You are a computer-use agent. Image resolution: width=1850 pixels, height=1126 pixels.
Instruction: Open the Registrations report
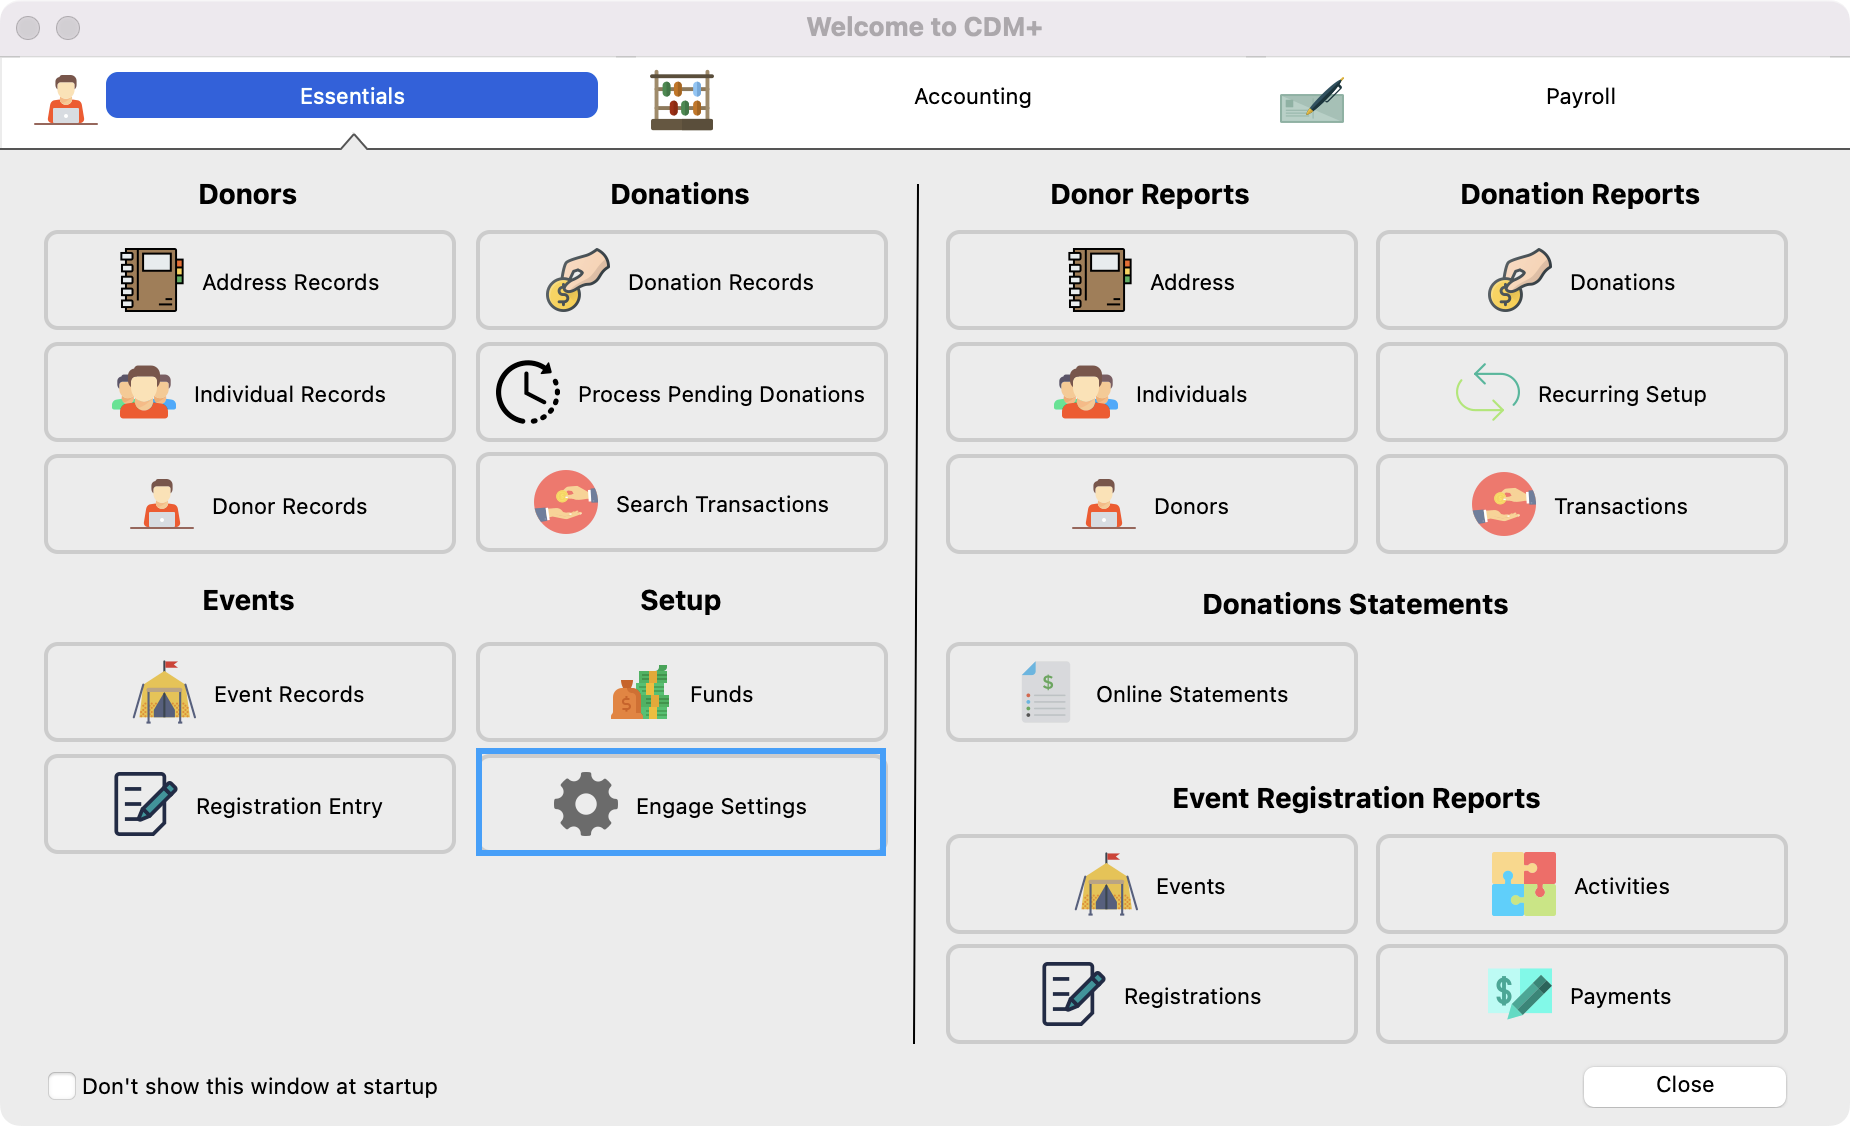coord(1151,995)
